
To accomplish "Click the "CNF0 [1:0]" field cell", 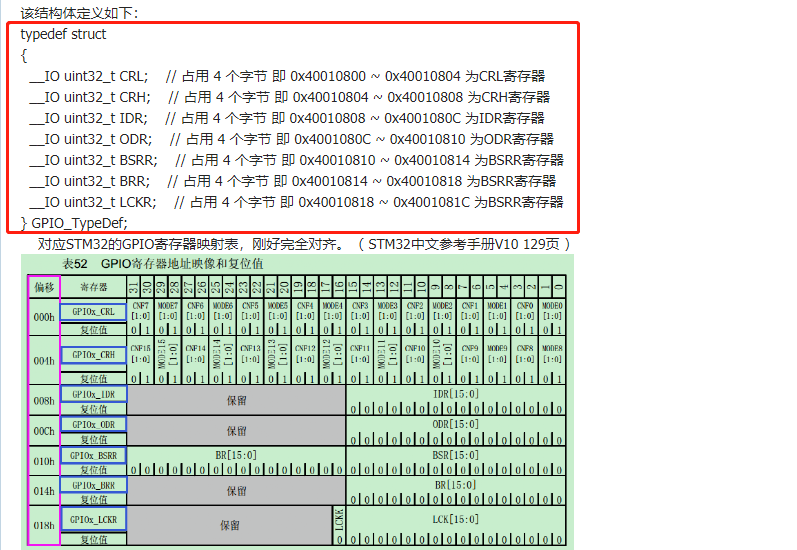I will 525,311.
